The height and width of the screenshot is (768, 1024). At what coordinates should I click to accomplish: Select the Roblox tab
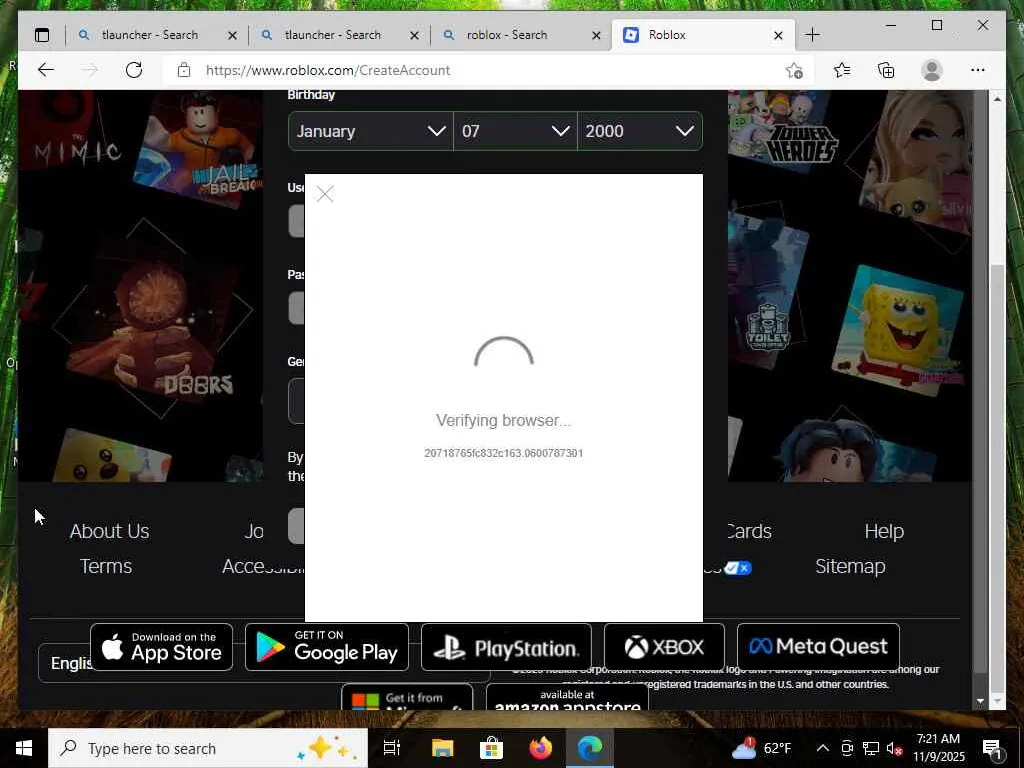pos(703,35)
